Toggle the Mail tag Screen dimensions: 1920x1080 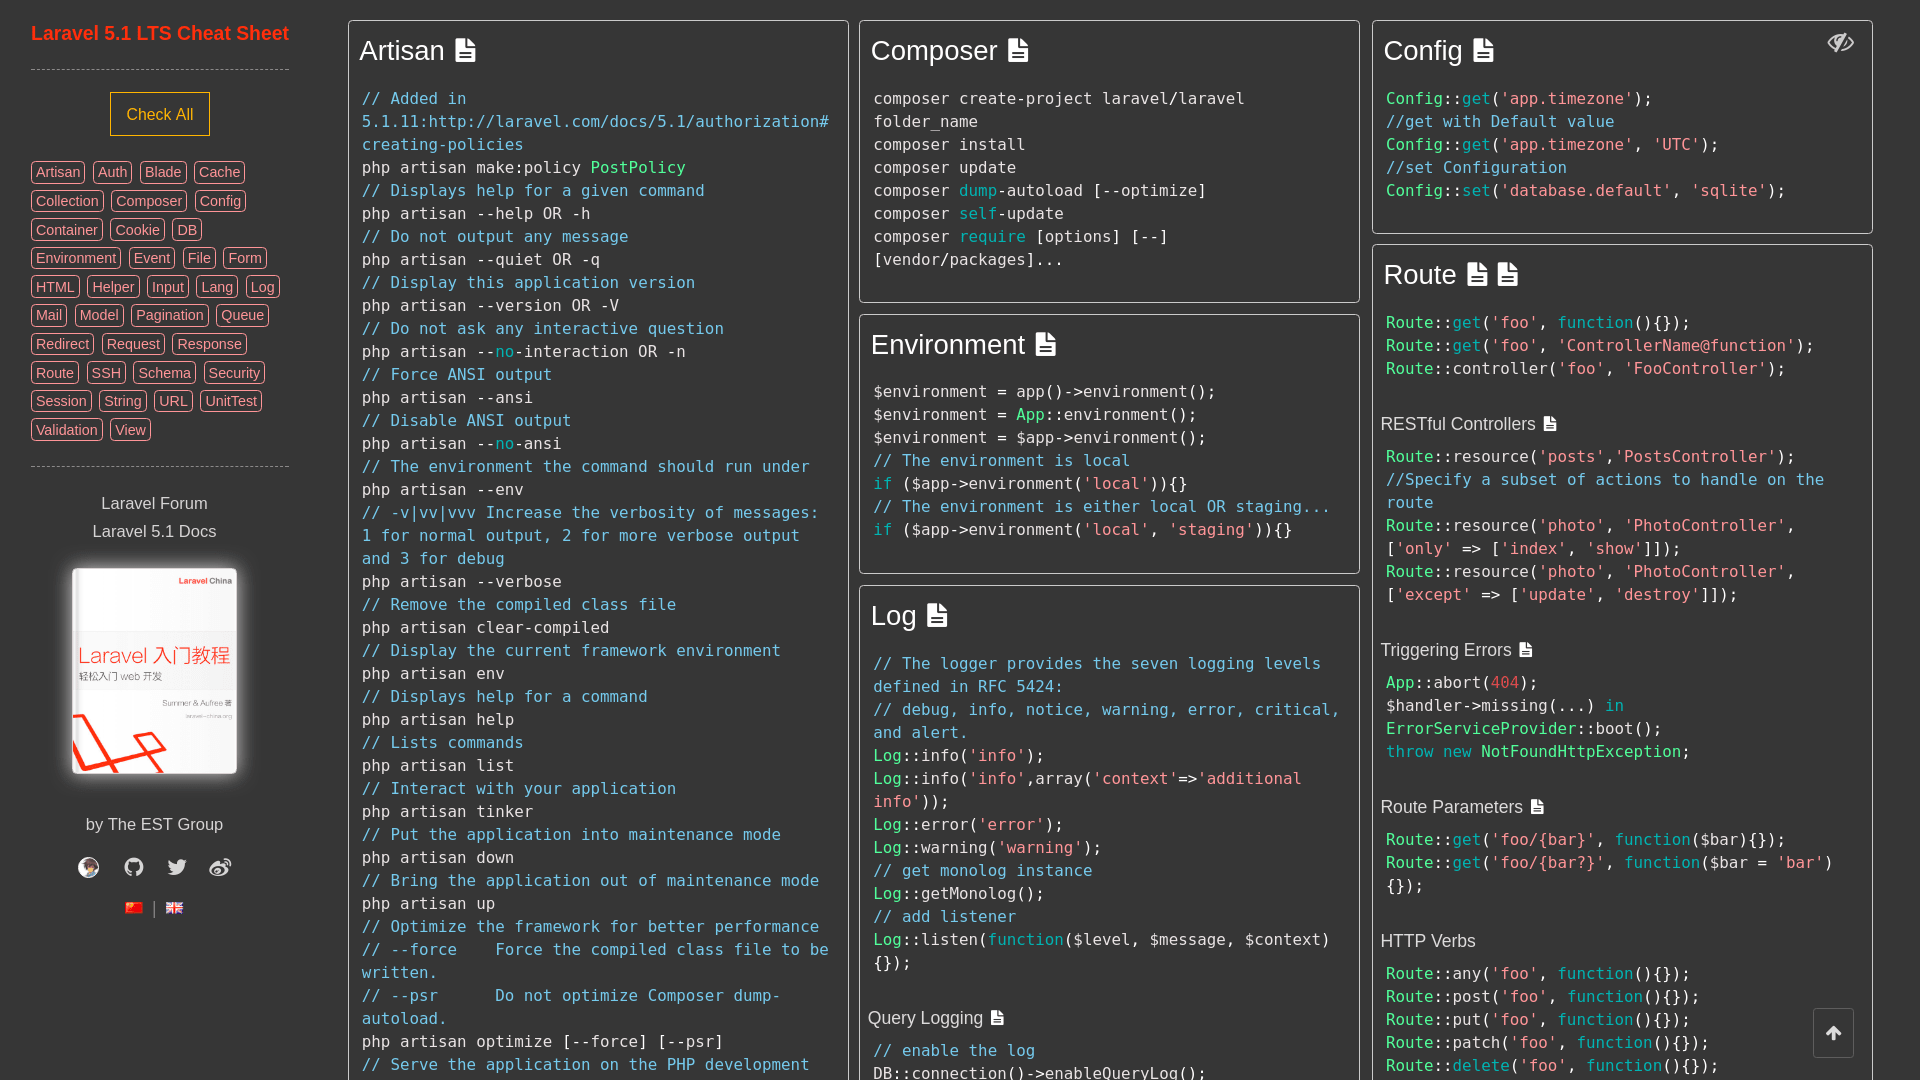[49, 315]
